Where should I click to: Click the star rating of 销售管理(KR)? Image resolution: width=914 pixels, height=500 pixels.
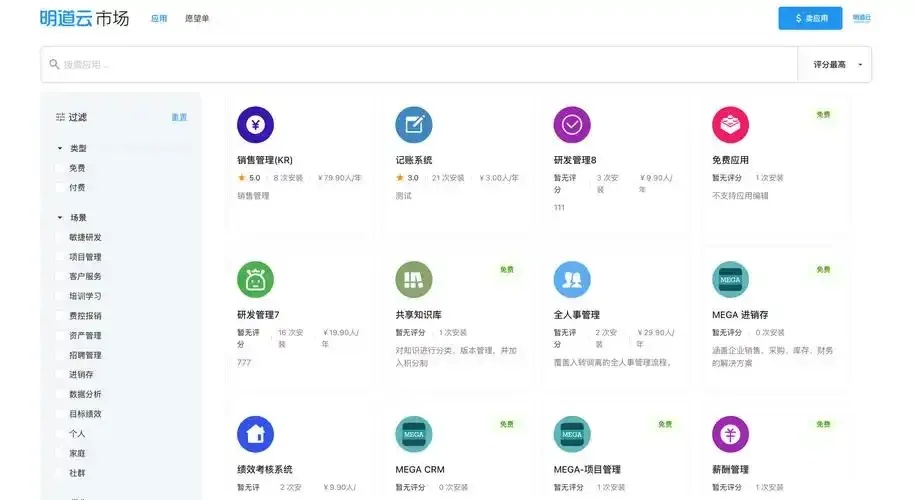click(249, 178)
